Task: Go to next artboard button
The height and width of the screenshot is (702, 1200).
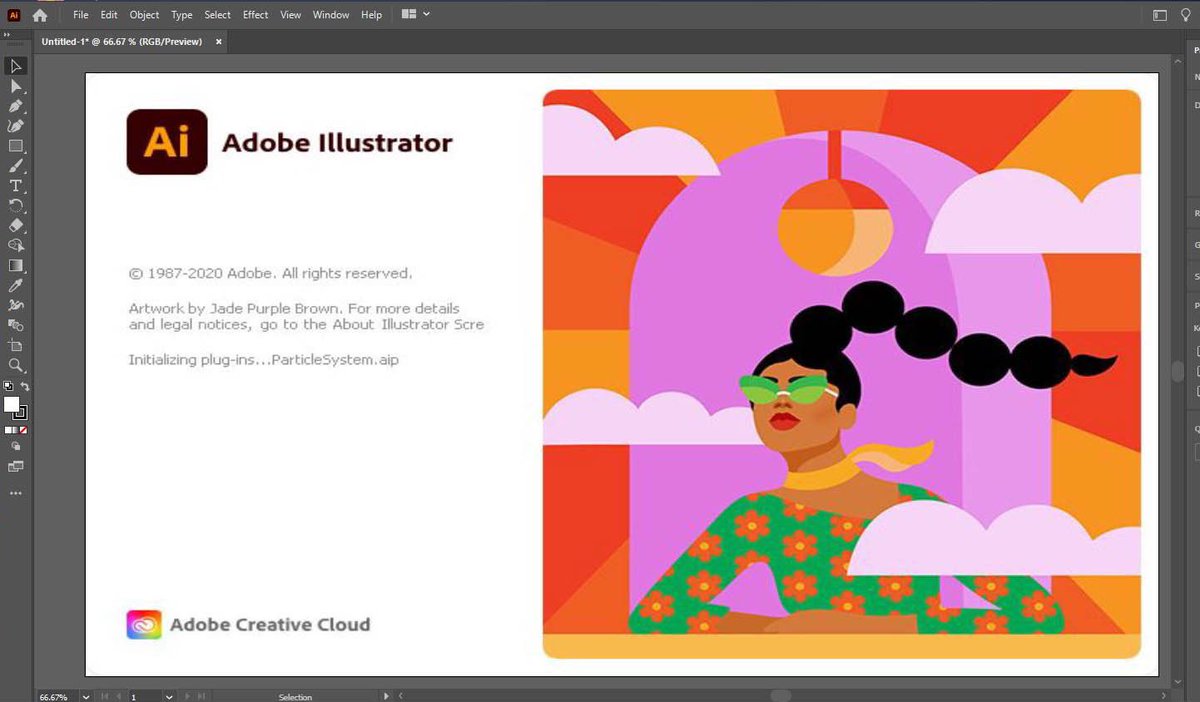Action: (187, 696)
